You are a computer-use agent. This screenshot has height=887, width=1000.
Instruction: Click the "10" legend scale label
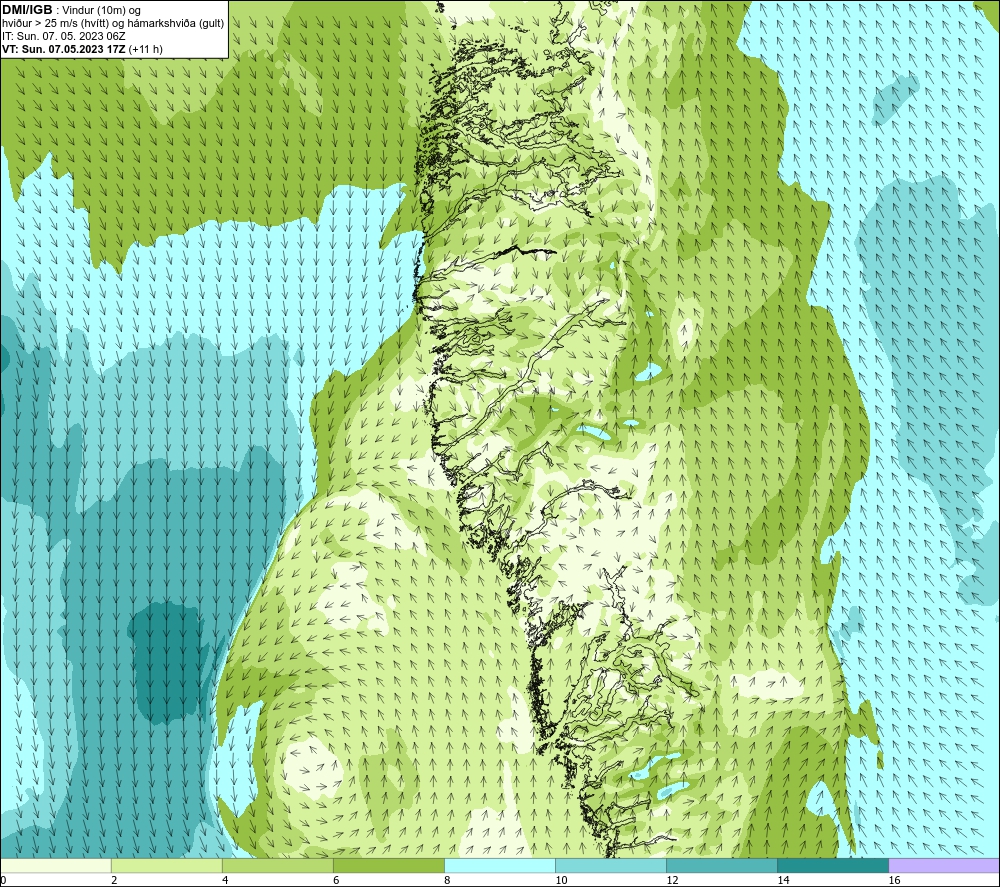(561, 880)
